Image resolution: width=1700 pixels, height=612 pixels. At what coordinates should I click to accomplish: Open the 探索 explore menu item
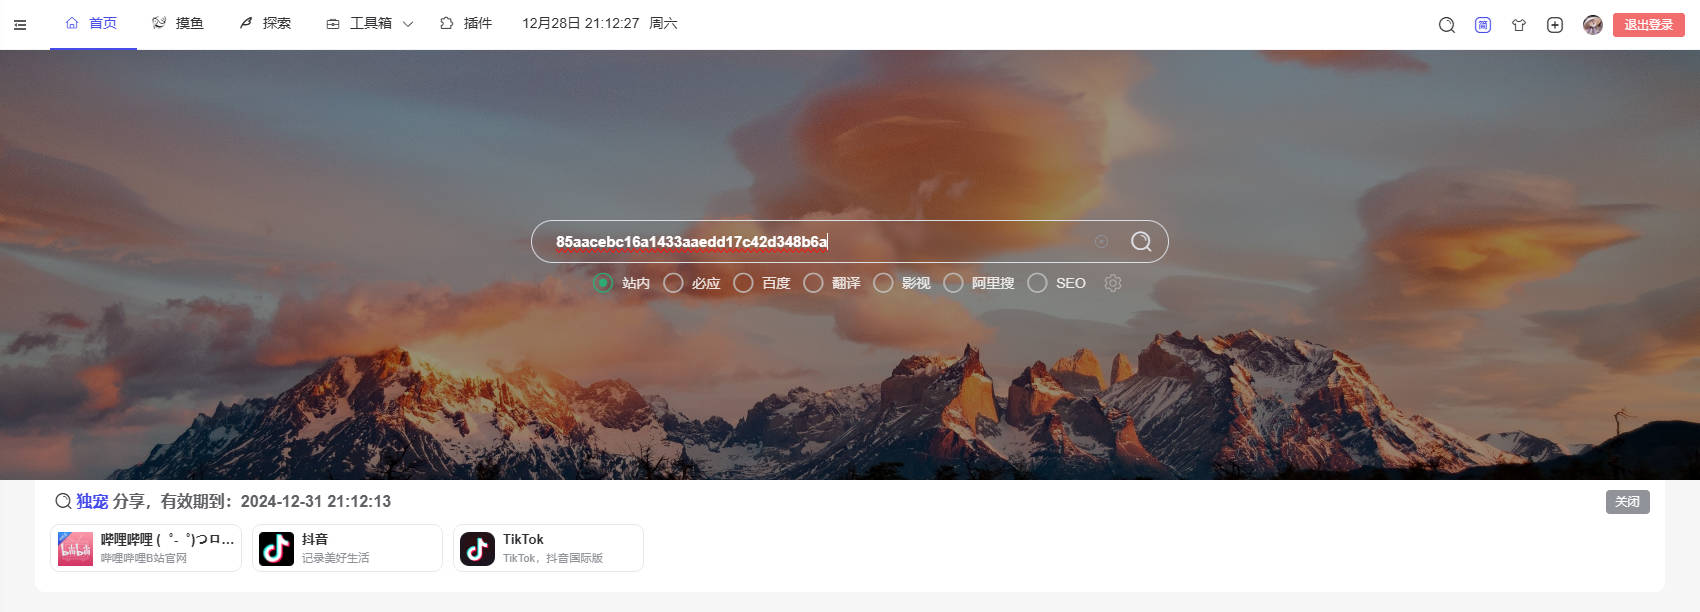266,23
